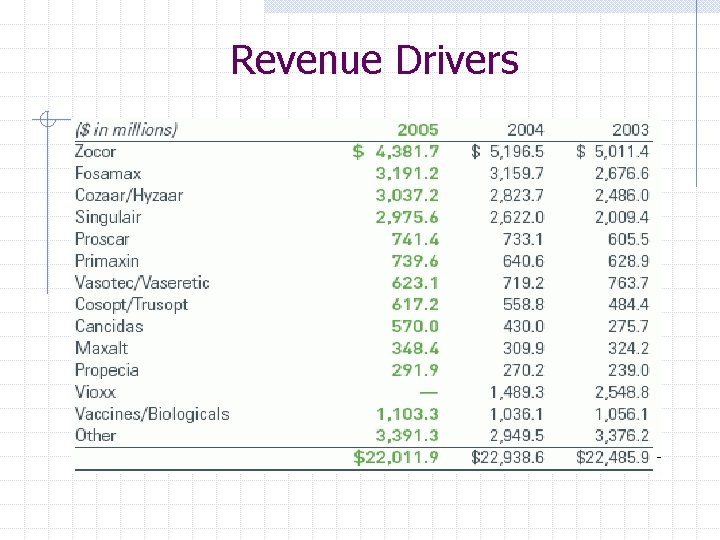The image size is (720, 540).
Task: Select the Cozaar/Hyzaar row label
Action: (129, 196)
